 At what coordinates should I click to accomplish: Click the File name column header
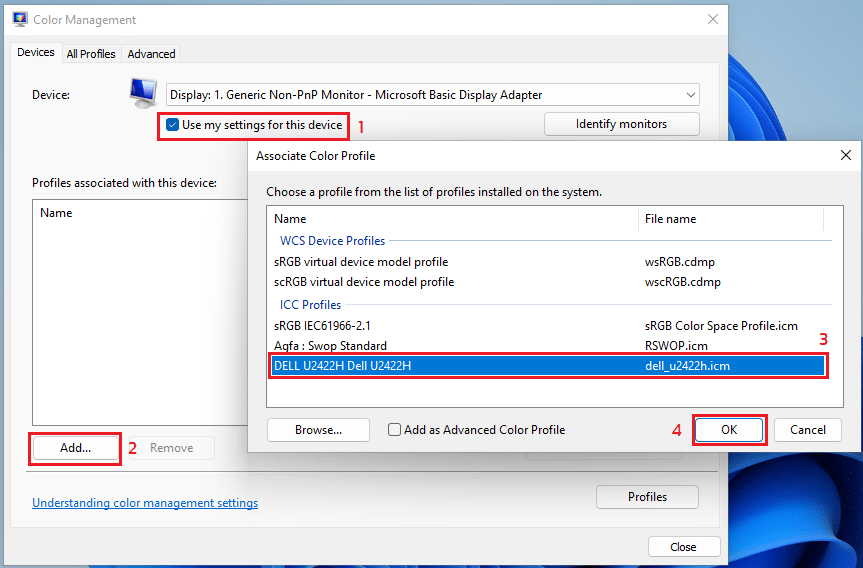click(731, 219)
